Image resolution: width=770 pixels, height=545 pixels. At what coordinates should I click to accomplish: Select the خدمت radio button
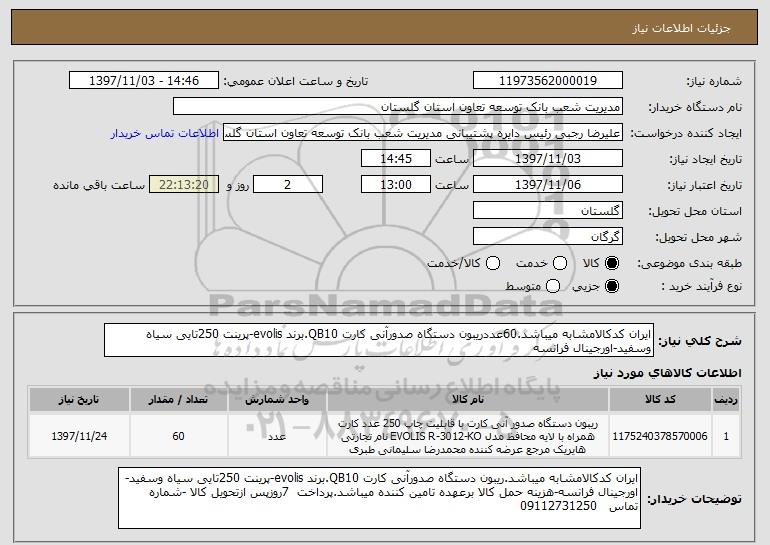560,263
